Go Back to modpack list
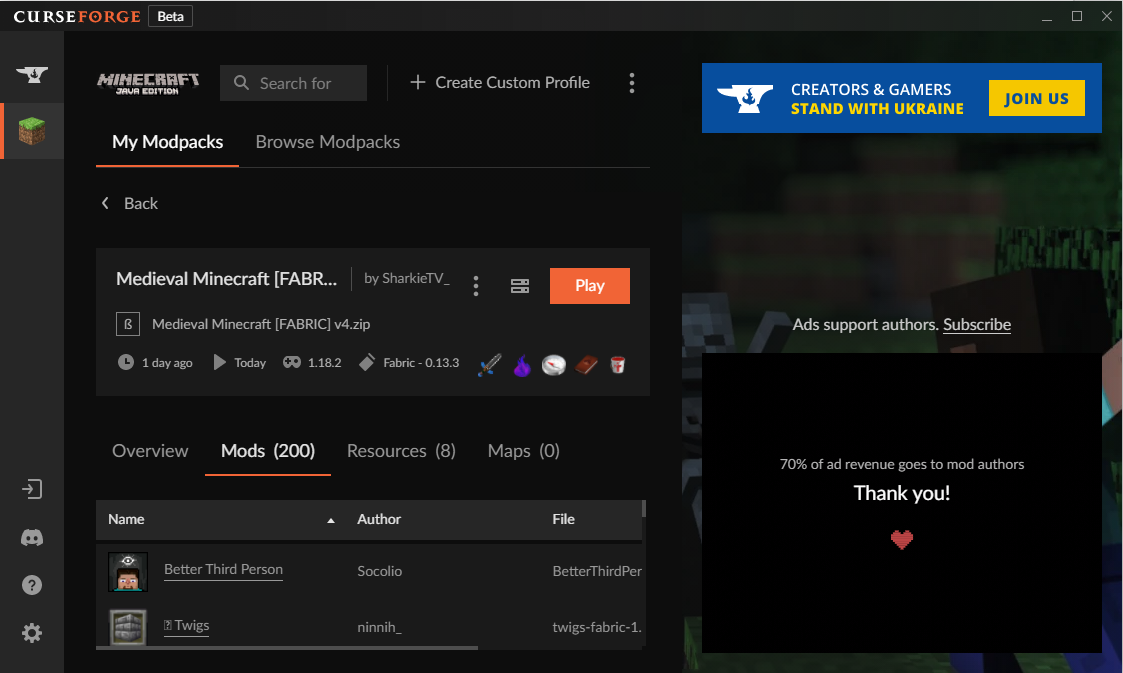Image resolution: width=1123 pixels, height=673 pixels. click(x=130, y=203)
